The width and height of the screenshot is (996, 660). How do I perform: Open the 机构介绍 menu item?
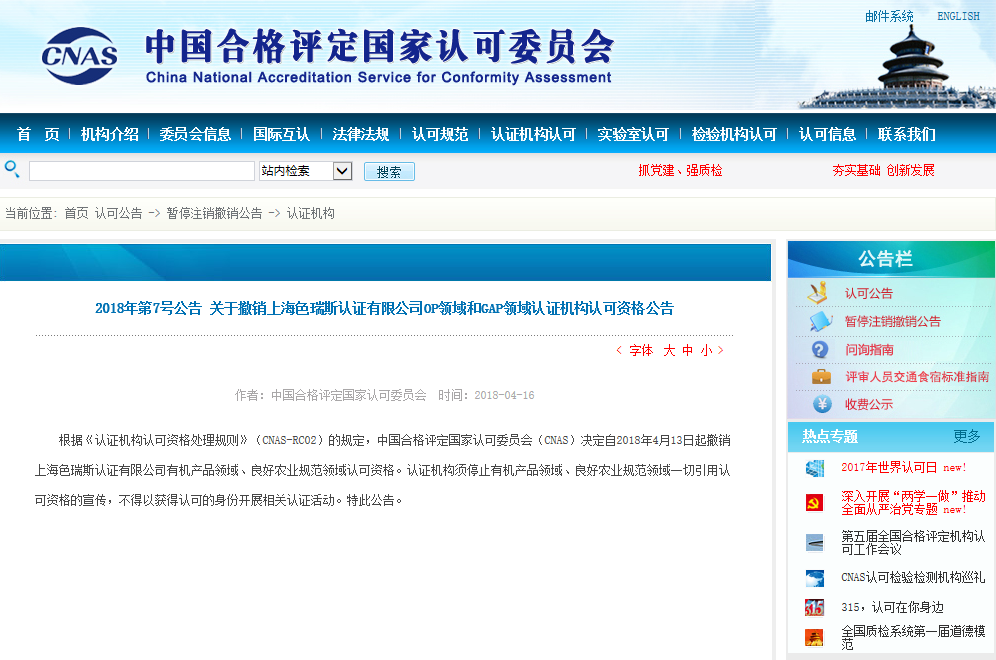109,134
